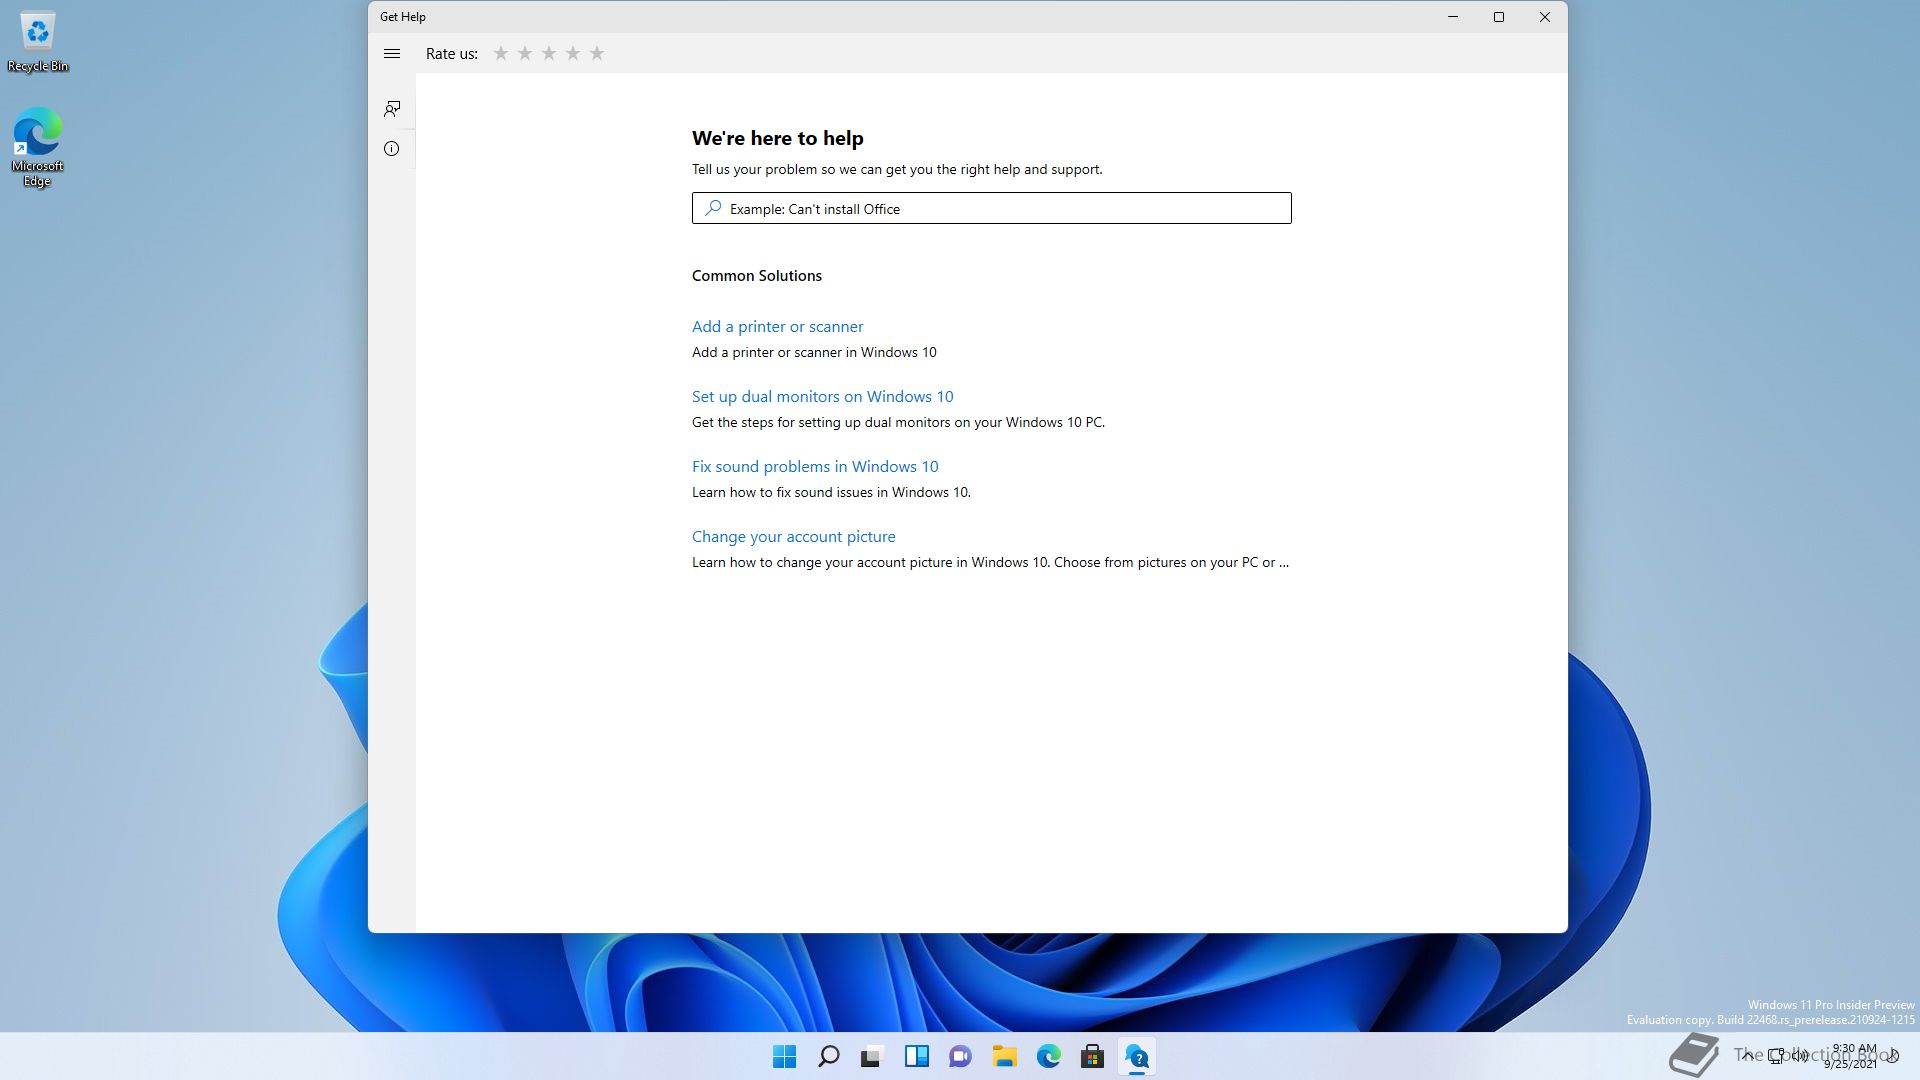The image size is (1920, 1080).
Task: Rate the app four stars
Action: 573,54
